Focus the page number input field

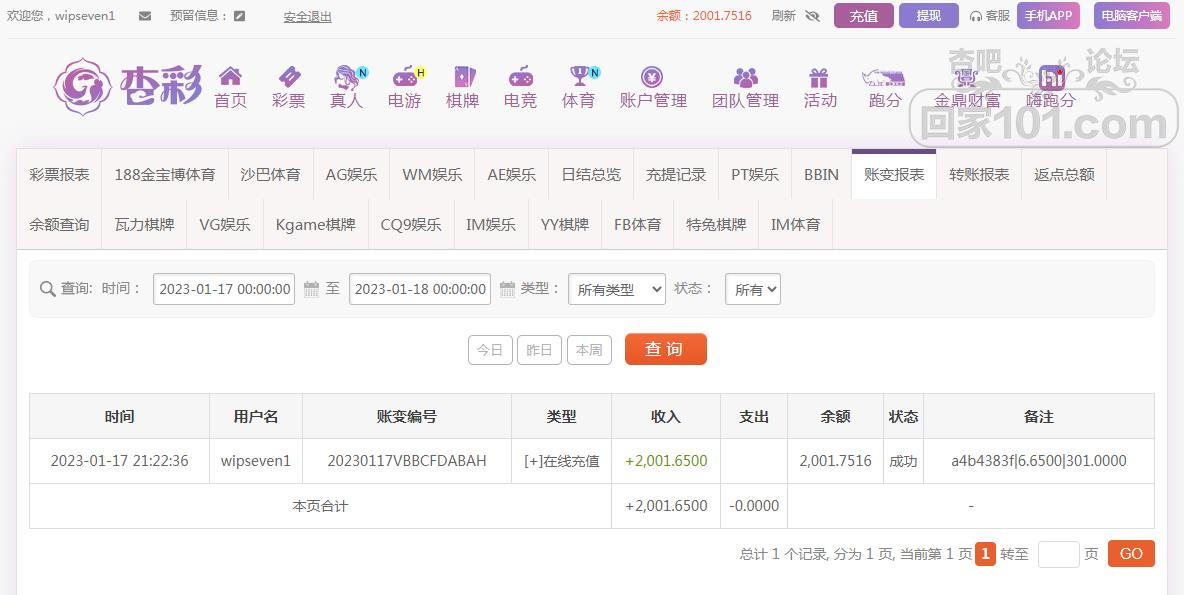1059,554
